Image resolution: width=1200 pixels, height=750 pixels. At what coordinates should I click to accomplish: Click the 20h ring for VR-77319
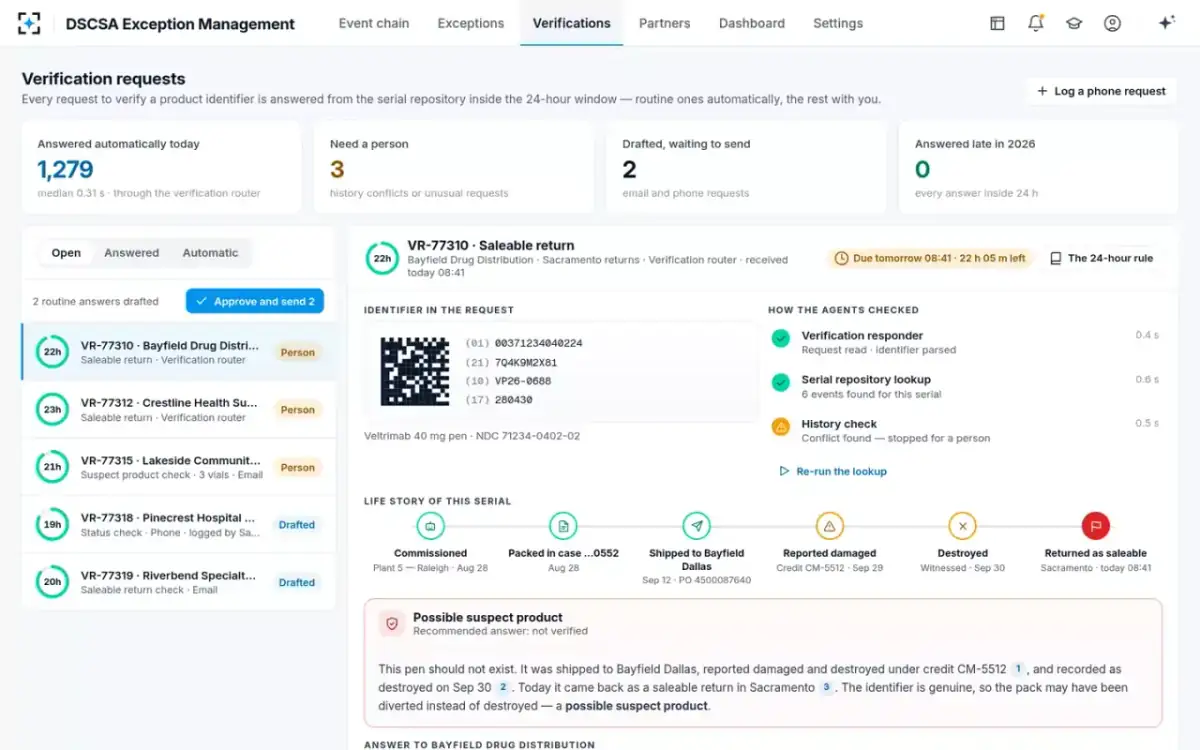pyautogui.click(x=52, y=582)
